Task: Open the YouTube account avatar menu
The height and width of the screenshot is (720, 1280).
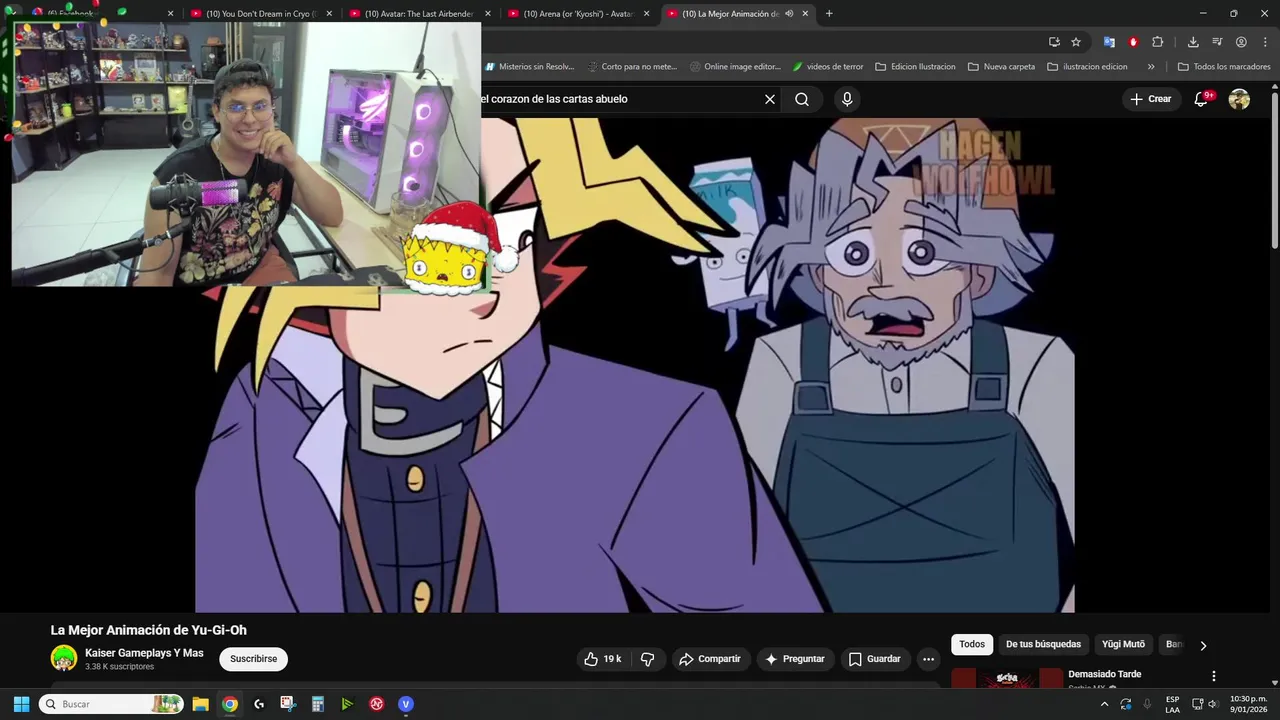Action: pos(1239,99)
